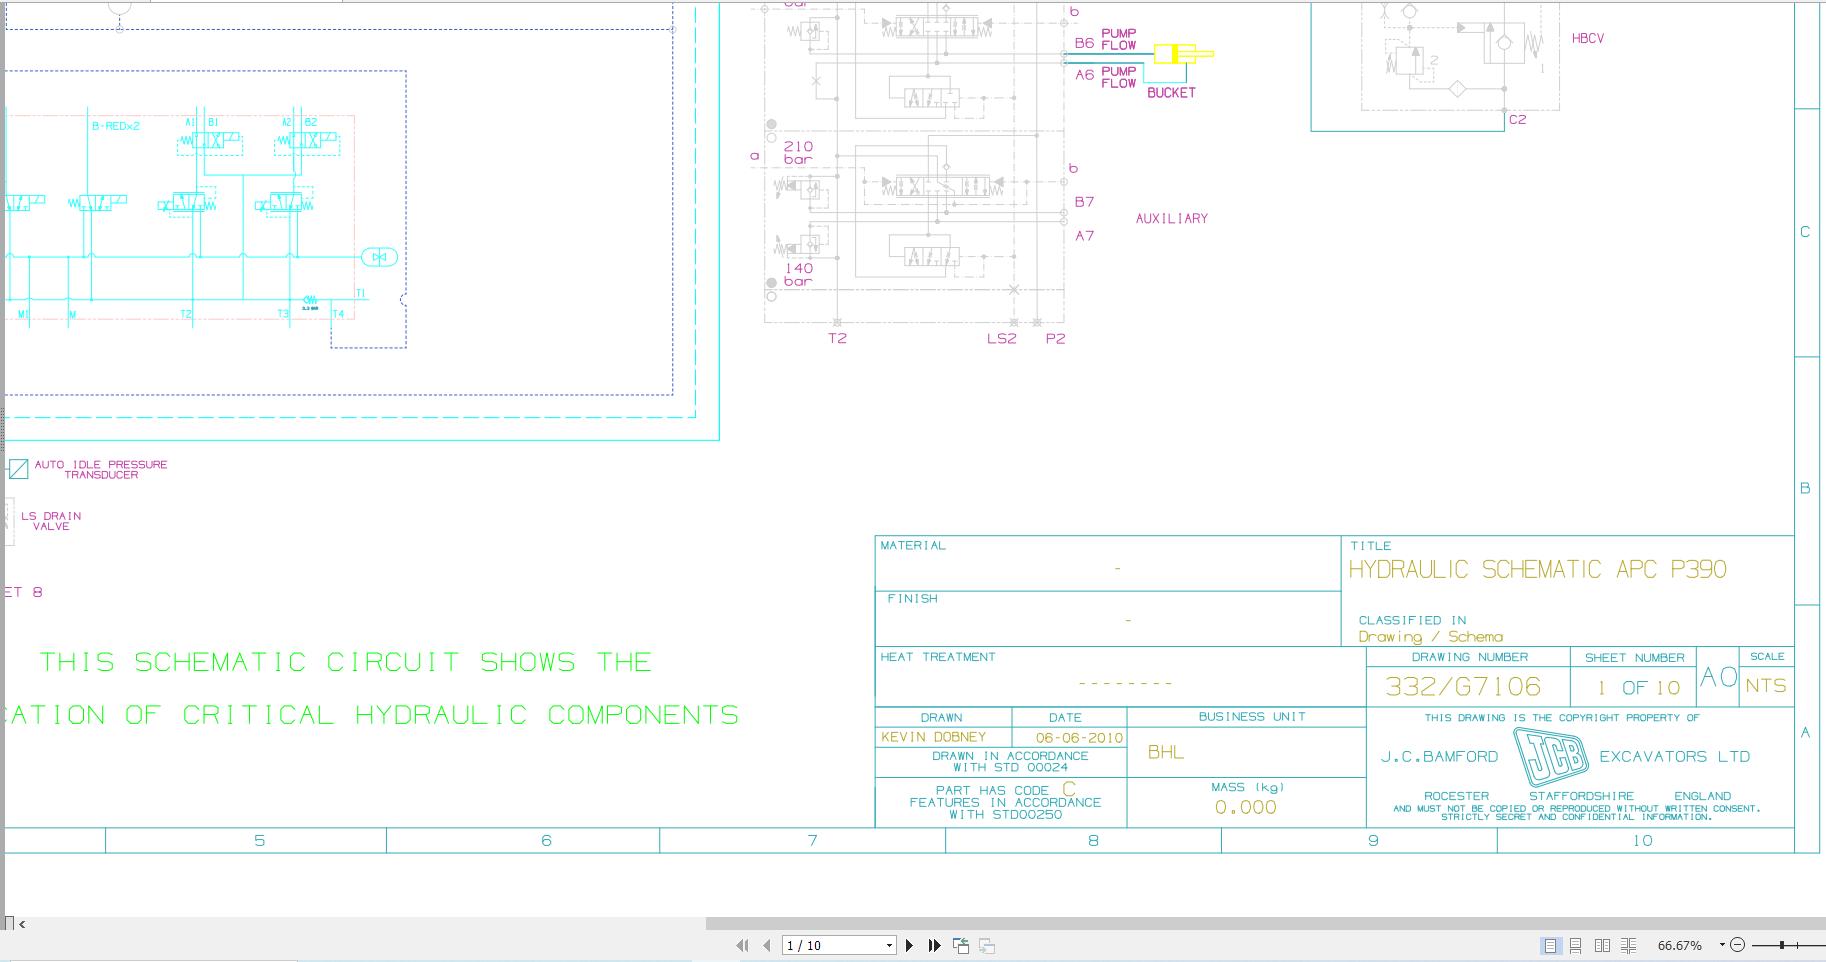Click the Drawing / Schema classification text

(x=1430, y=636)
